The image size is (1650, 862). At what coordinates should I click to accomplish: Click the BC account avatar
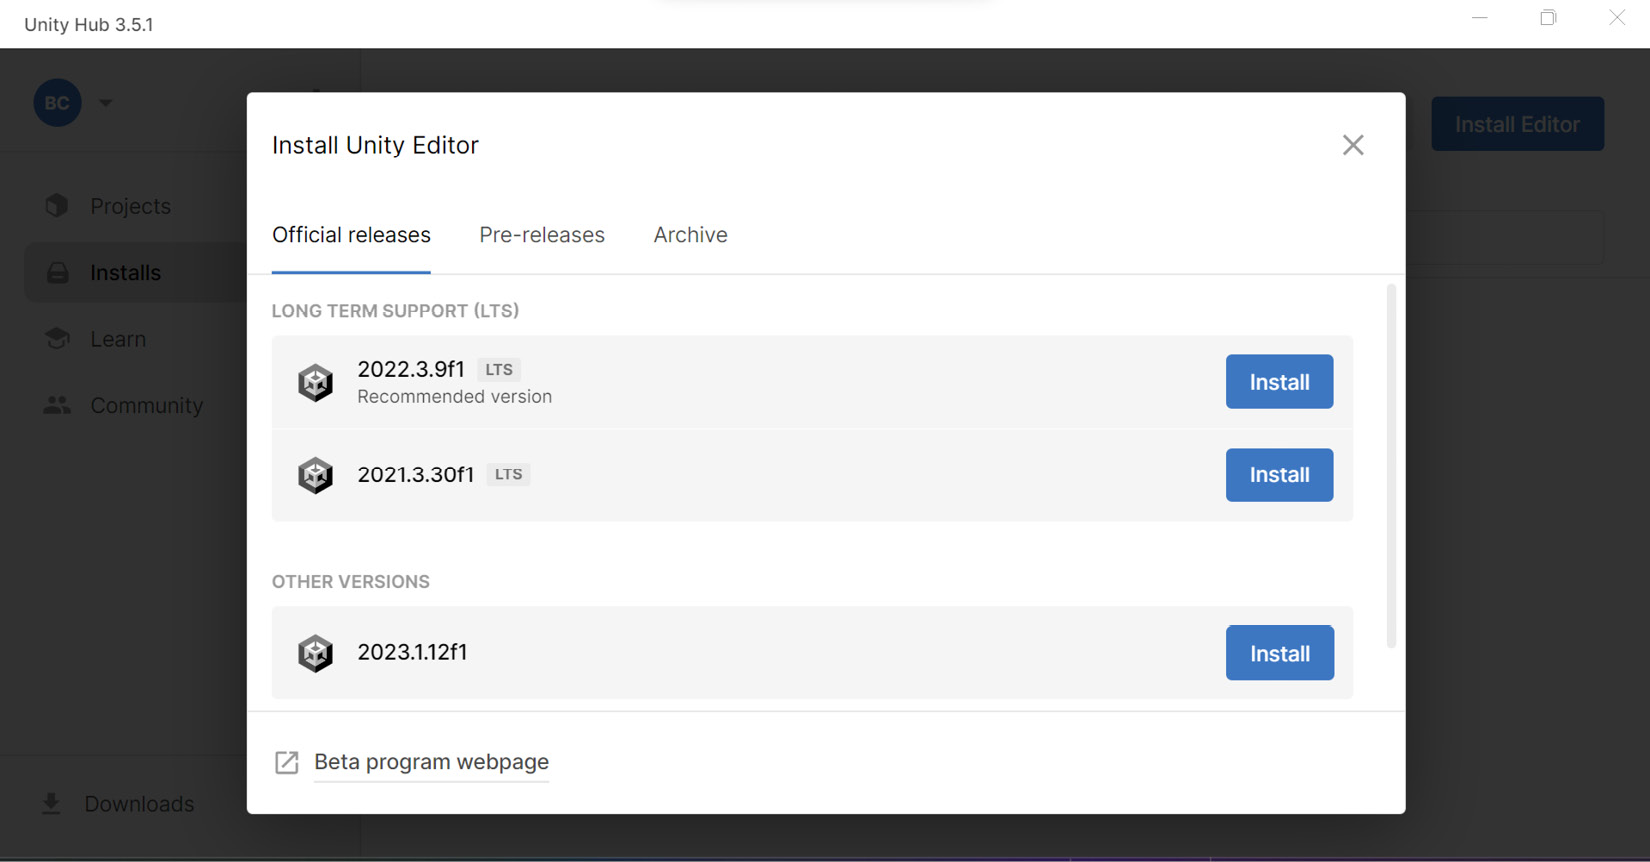tap(57, 102)
